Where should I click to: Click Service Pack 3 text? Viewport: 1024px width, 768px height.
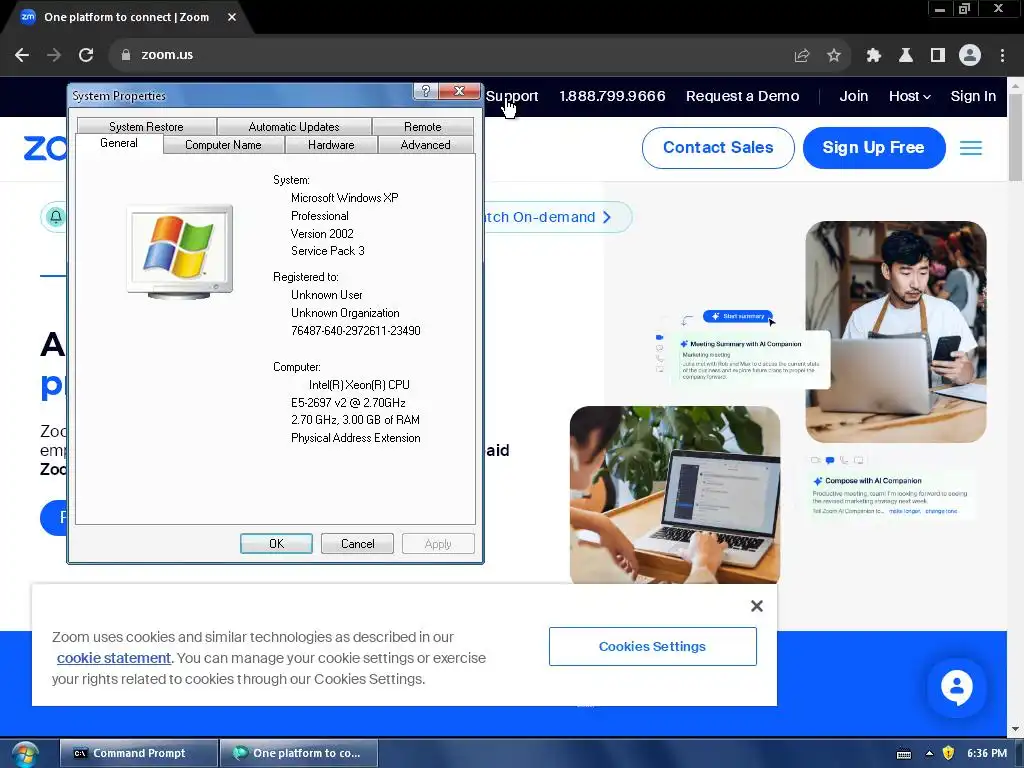coord(328,251)
